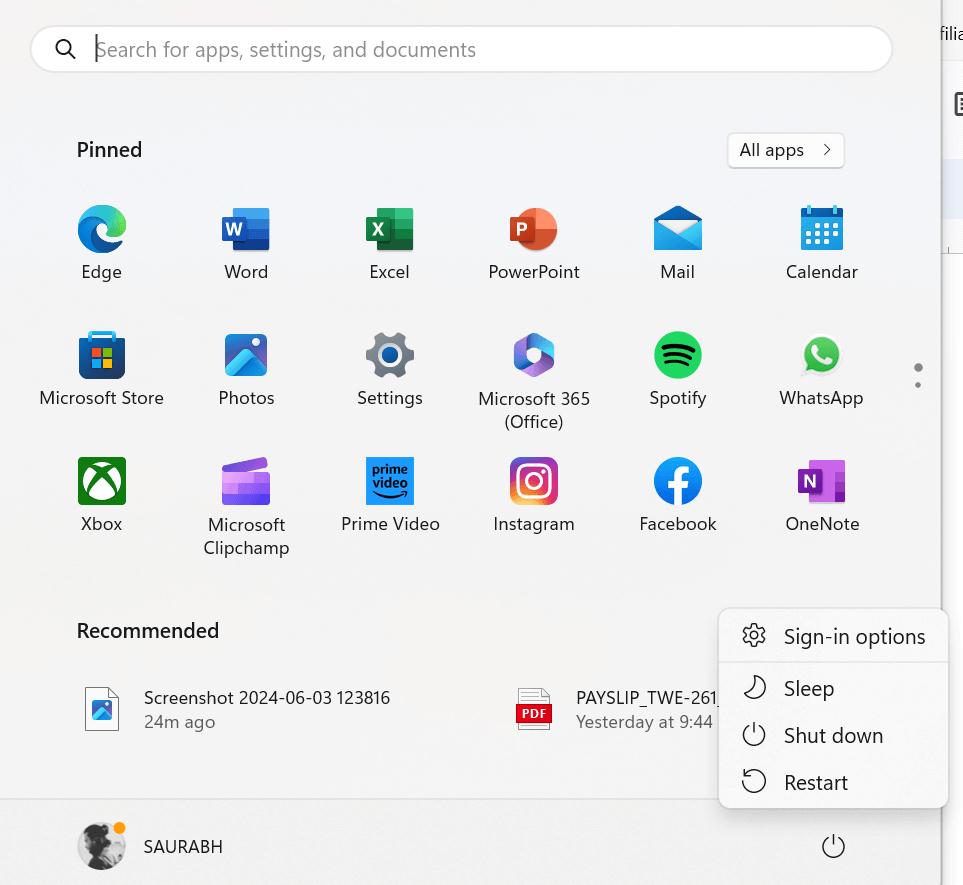Click the search box for apps and settings
The height and width of the screenshot is (885, 963).
(460, 50)
